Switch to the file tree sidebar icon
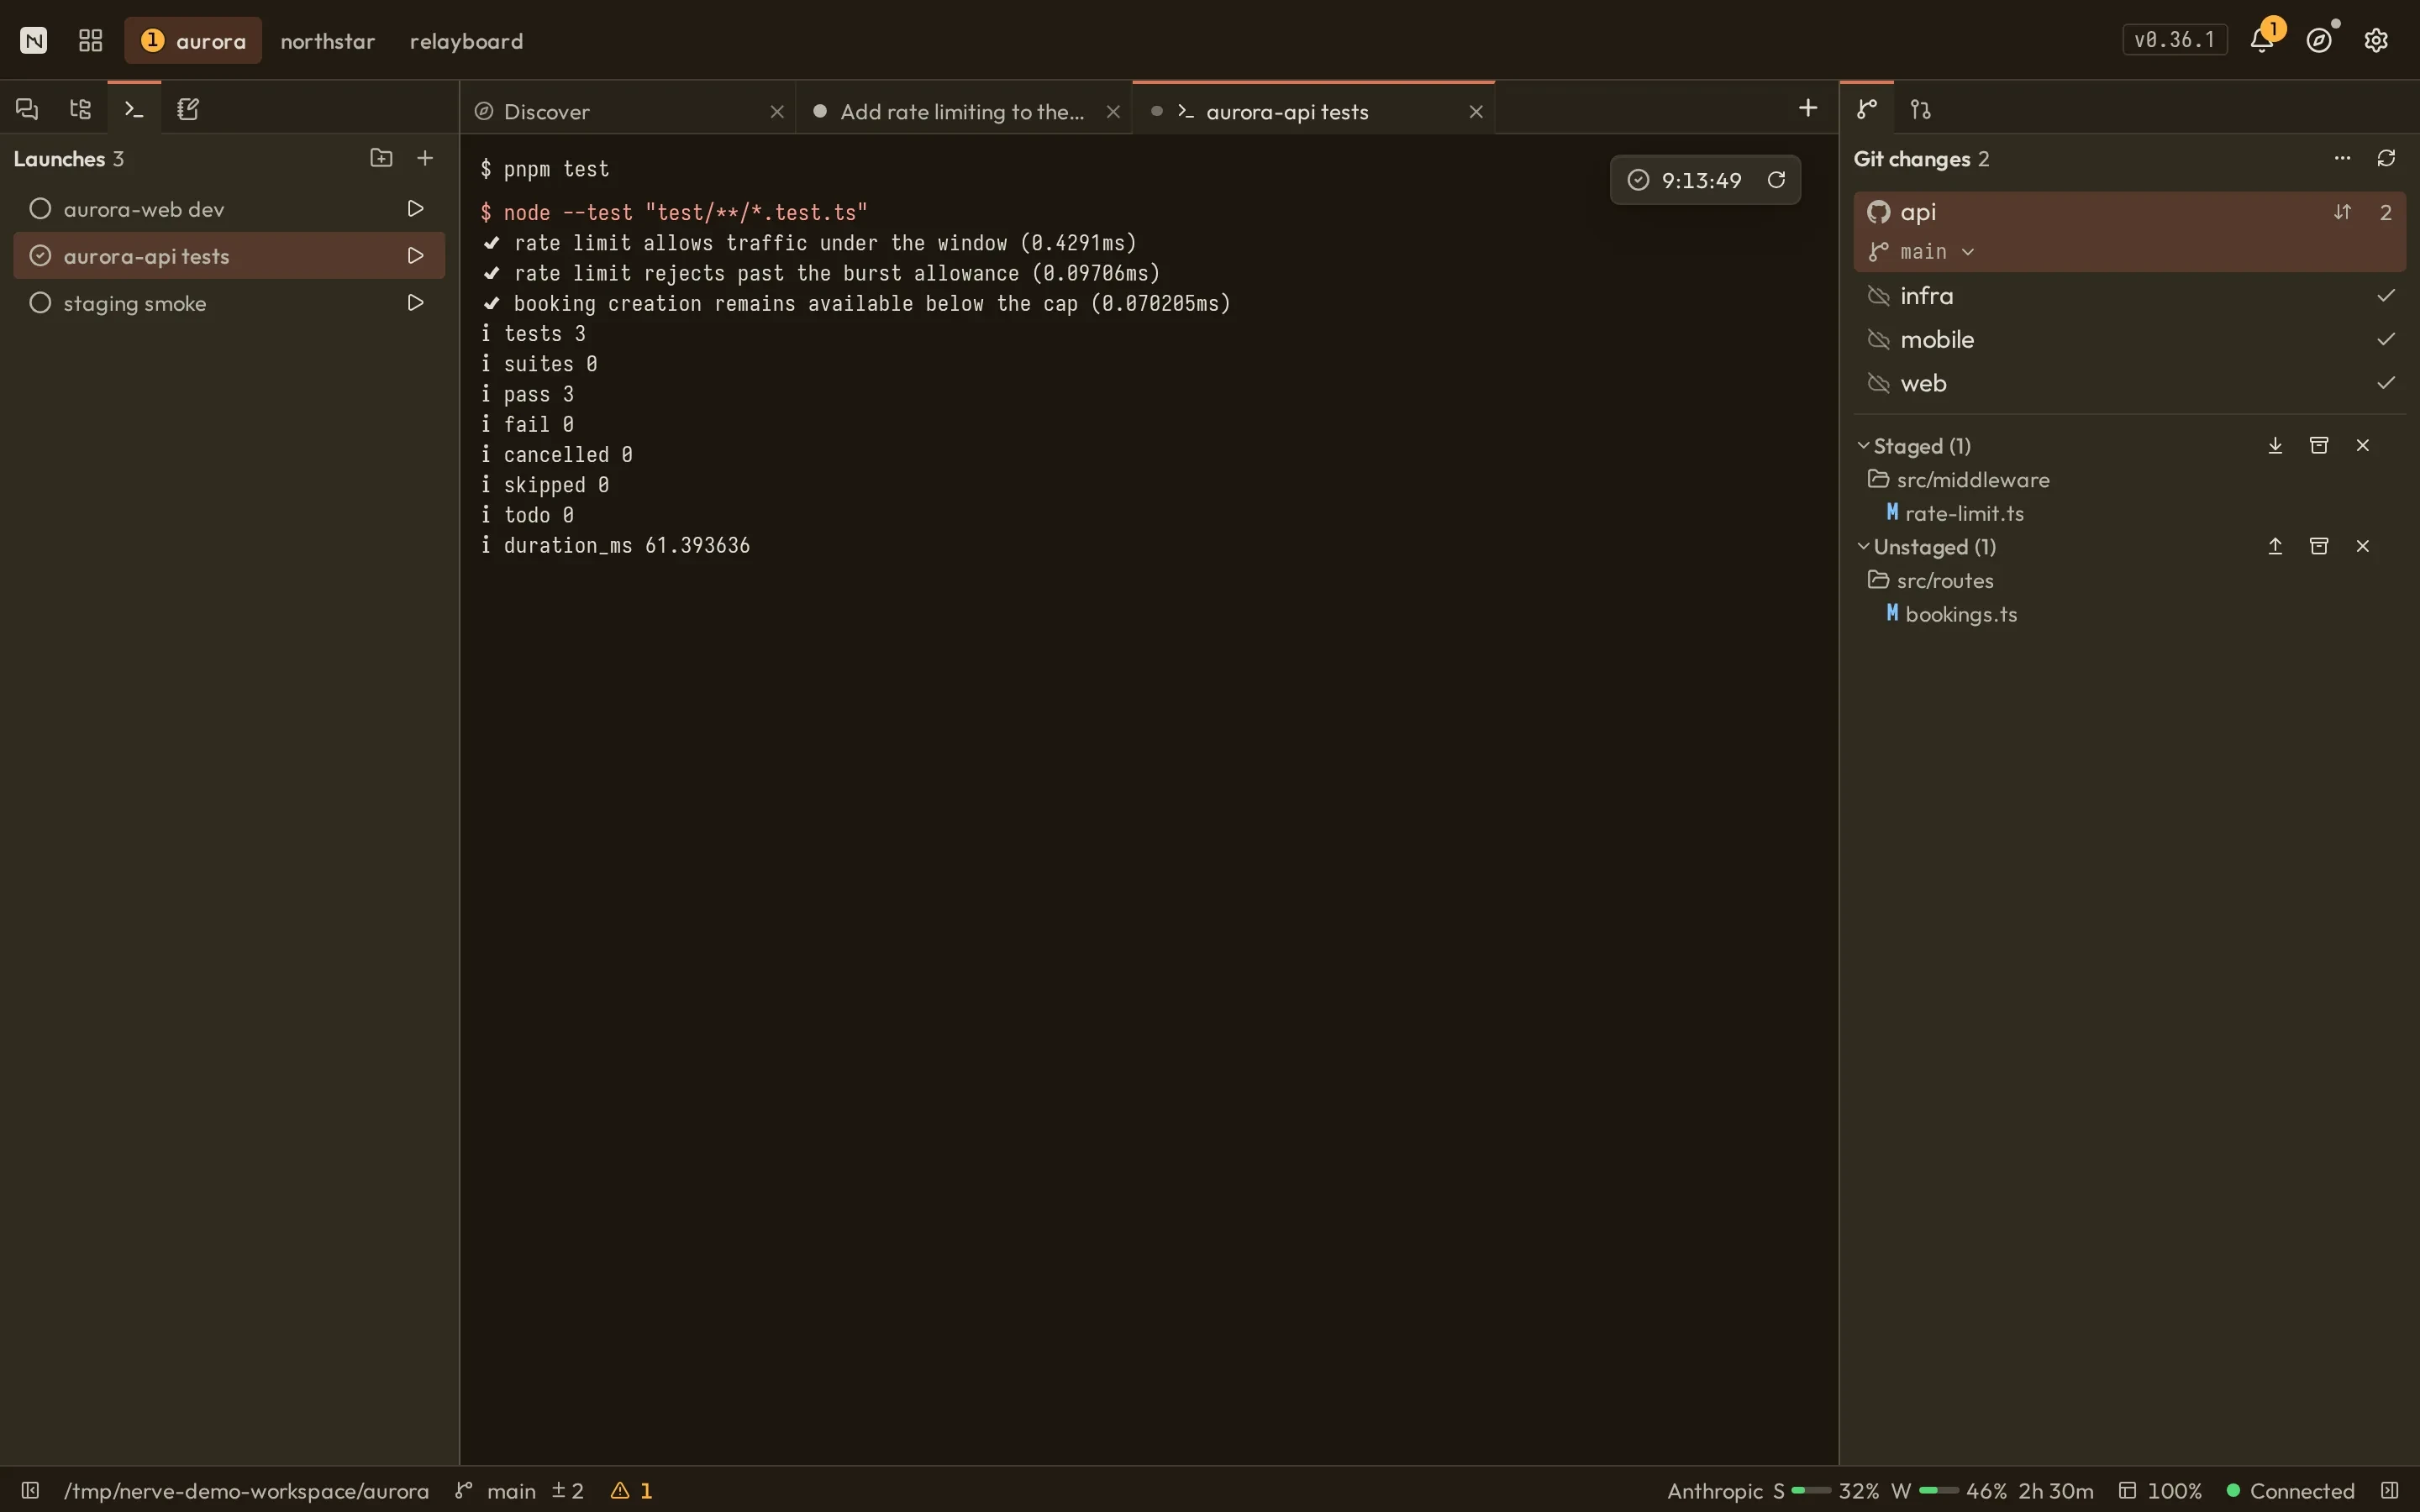Image resolution: width=2420 pixels, height=1512 pixels. pyautogui.click(x=80, y=109)
